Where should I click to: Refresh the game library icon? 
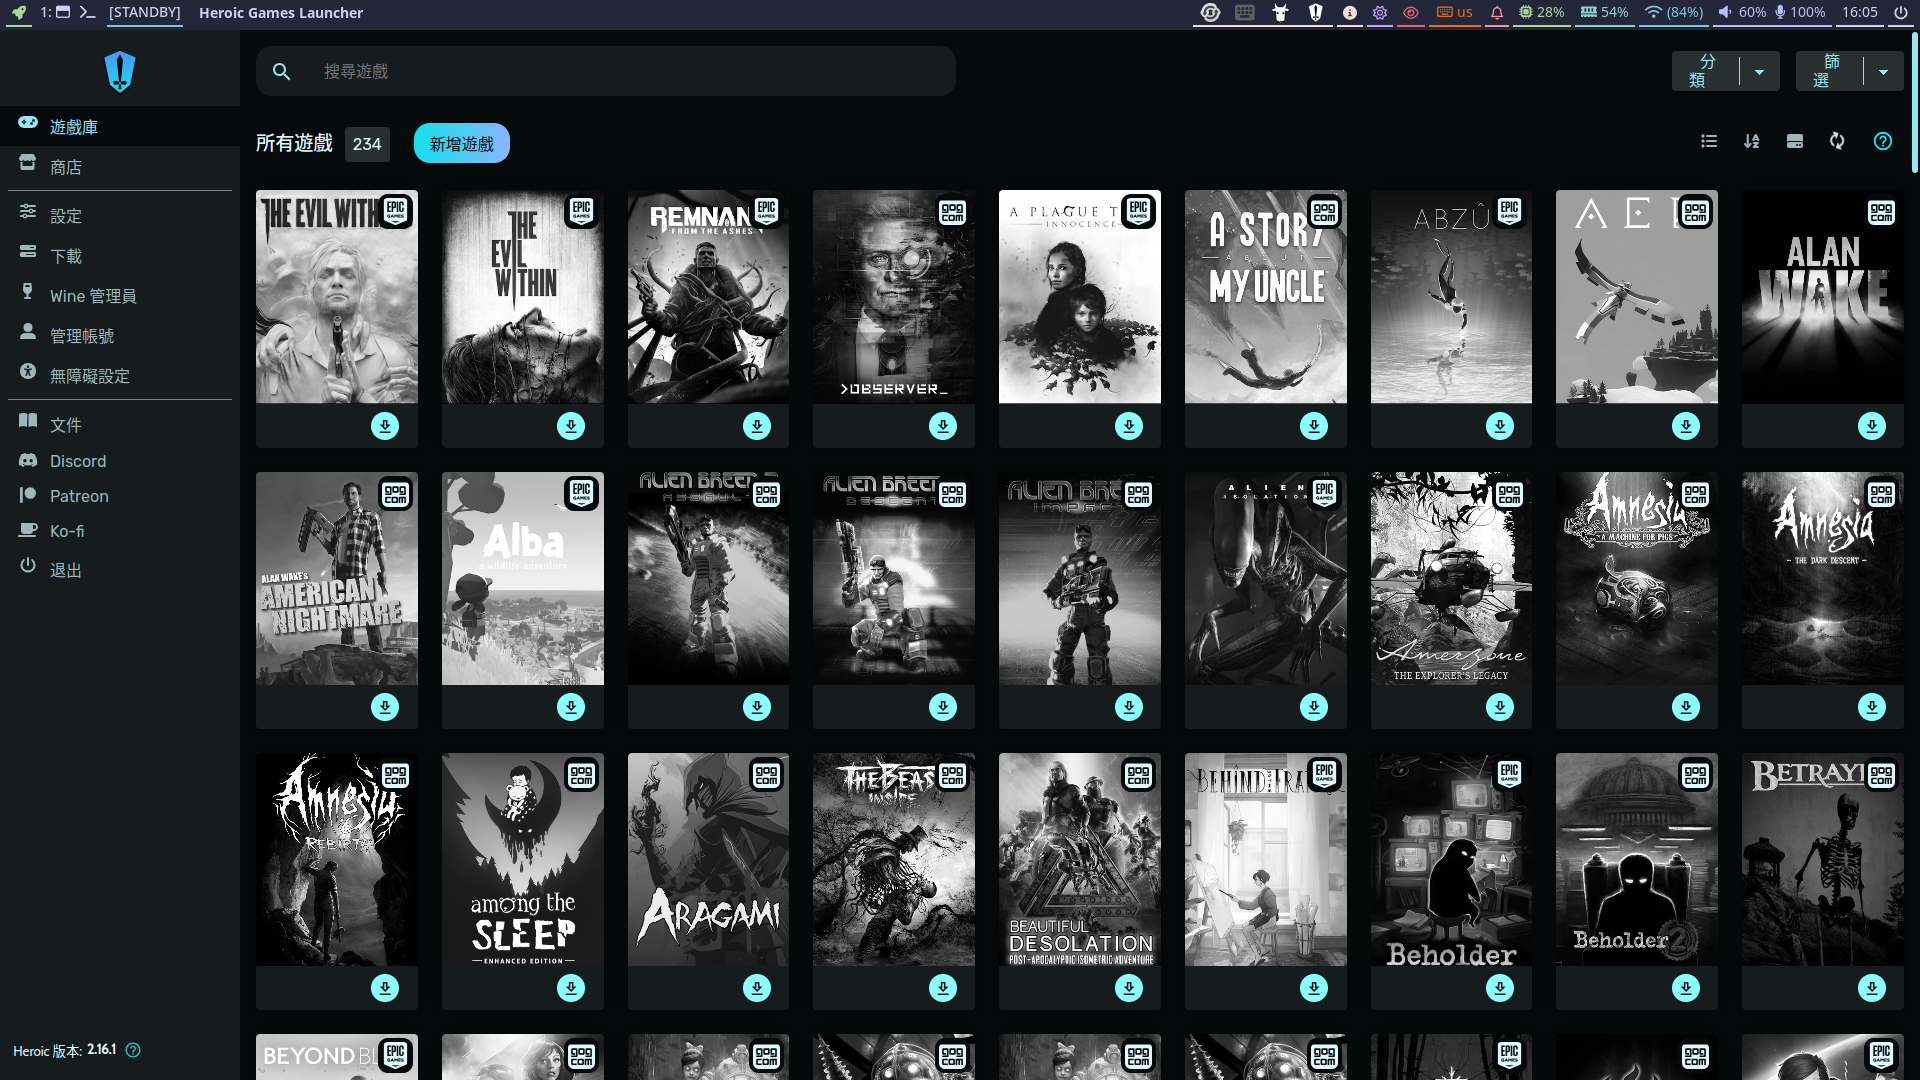tap(1837, 141)
